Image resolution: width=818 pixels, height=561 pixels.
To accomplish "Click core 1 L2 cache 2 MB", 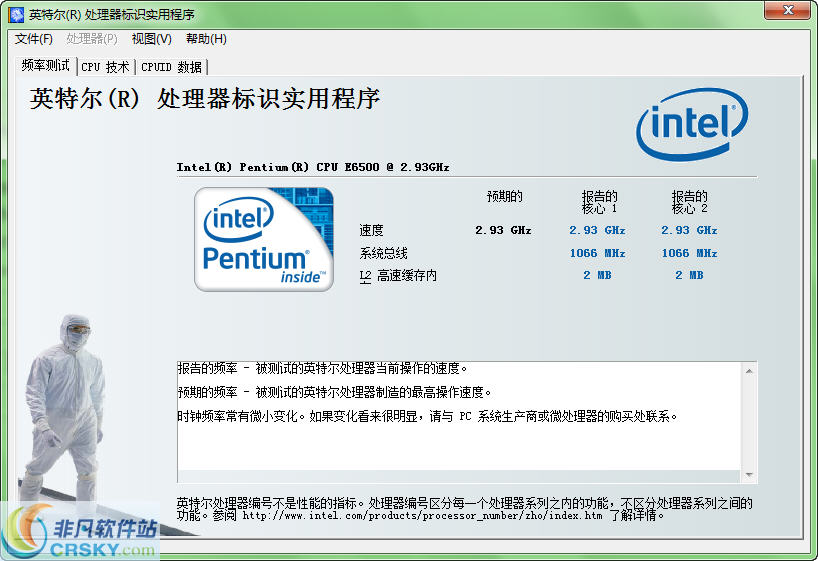I will 597,275.
